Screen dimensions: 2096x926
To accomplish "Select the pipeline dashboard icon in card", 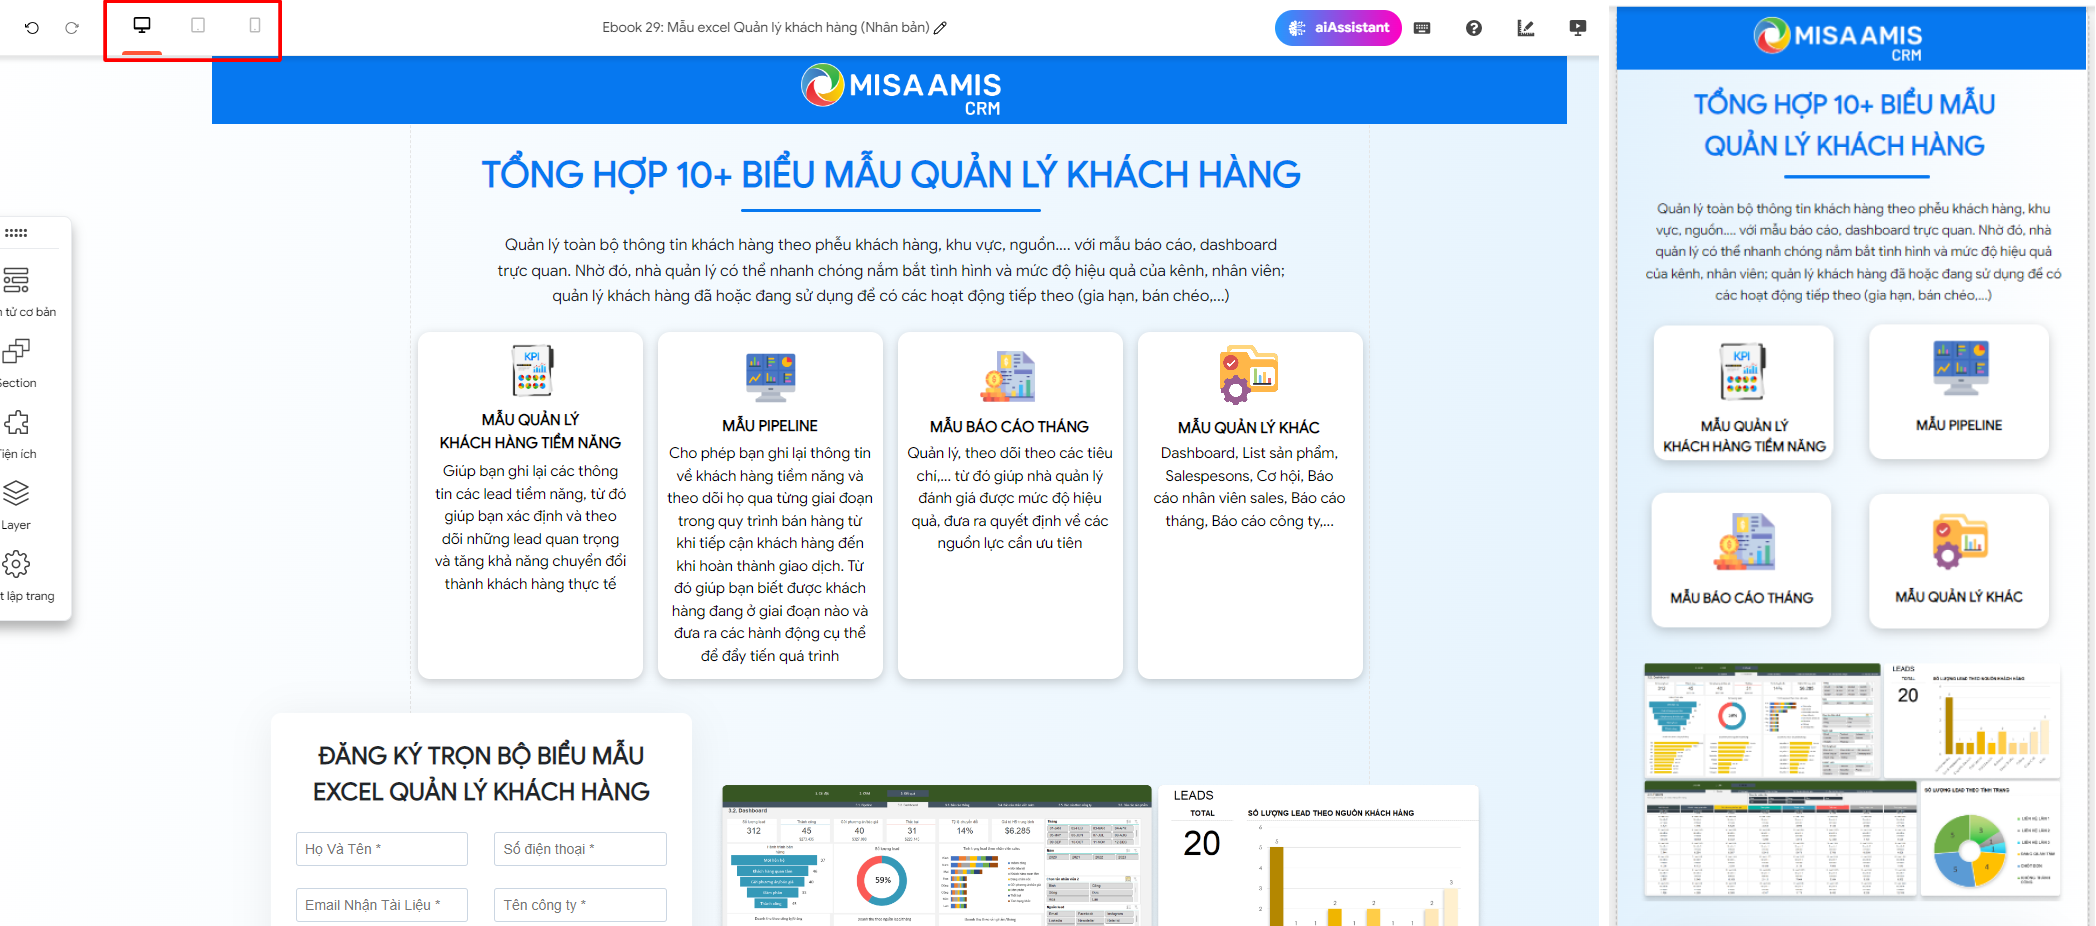I will pos(770,377).
